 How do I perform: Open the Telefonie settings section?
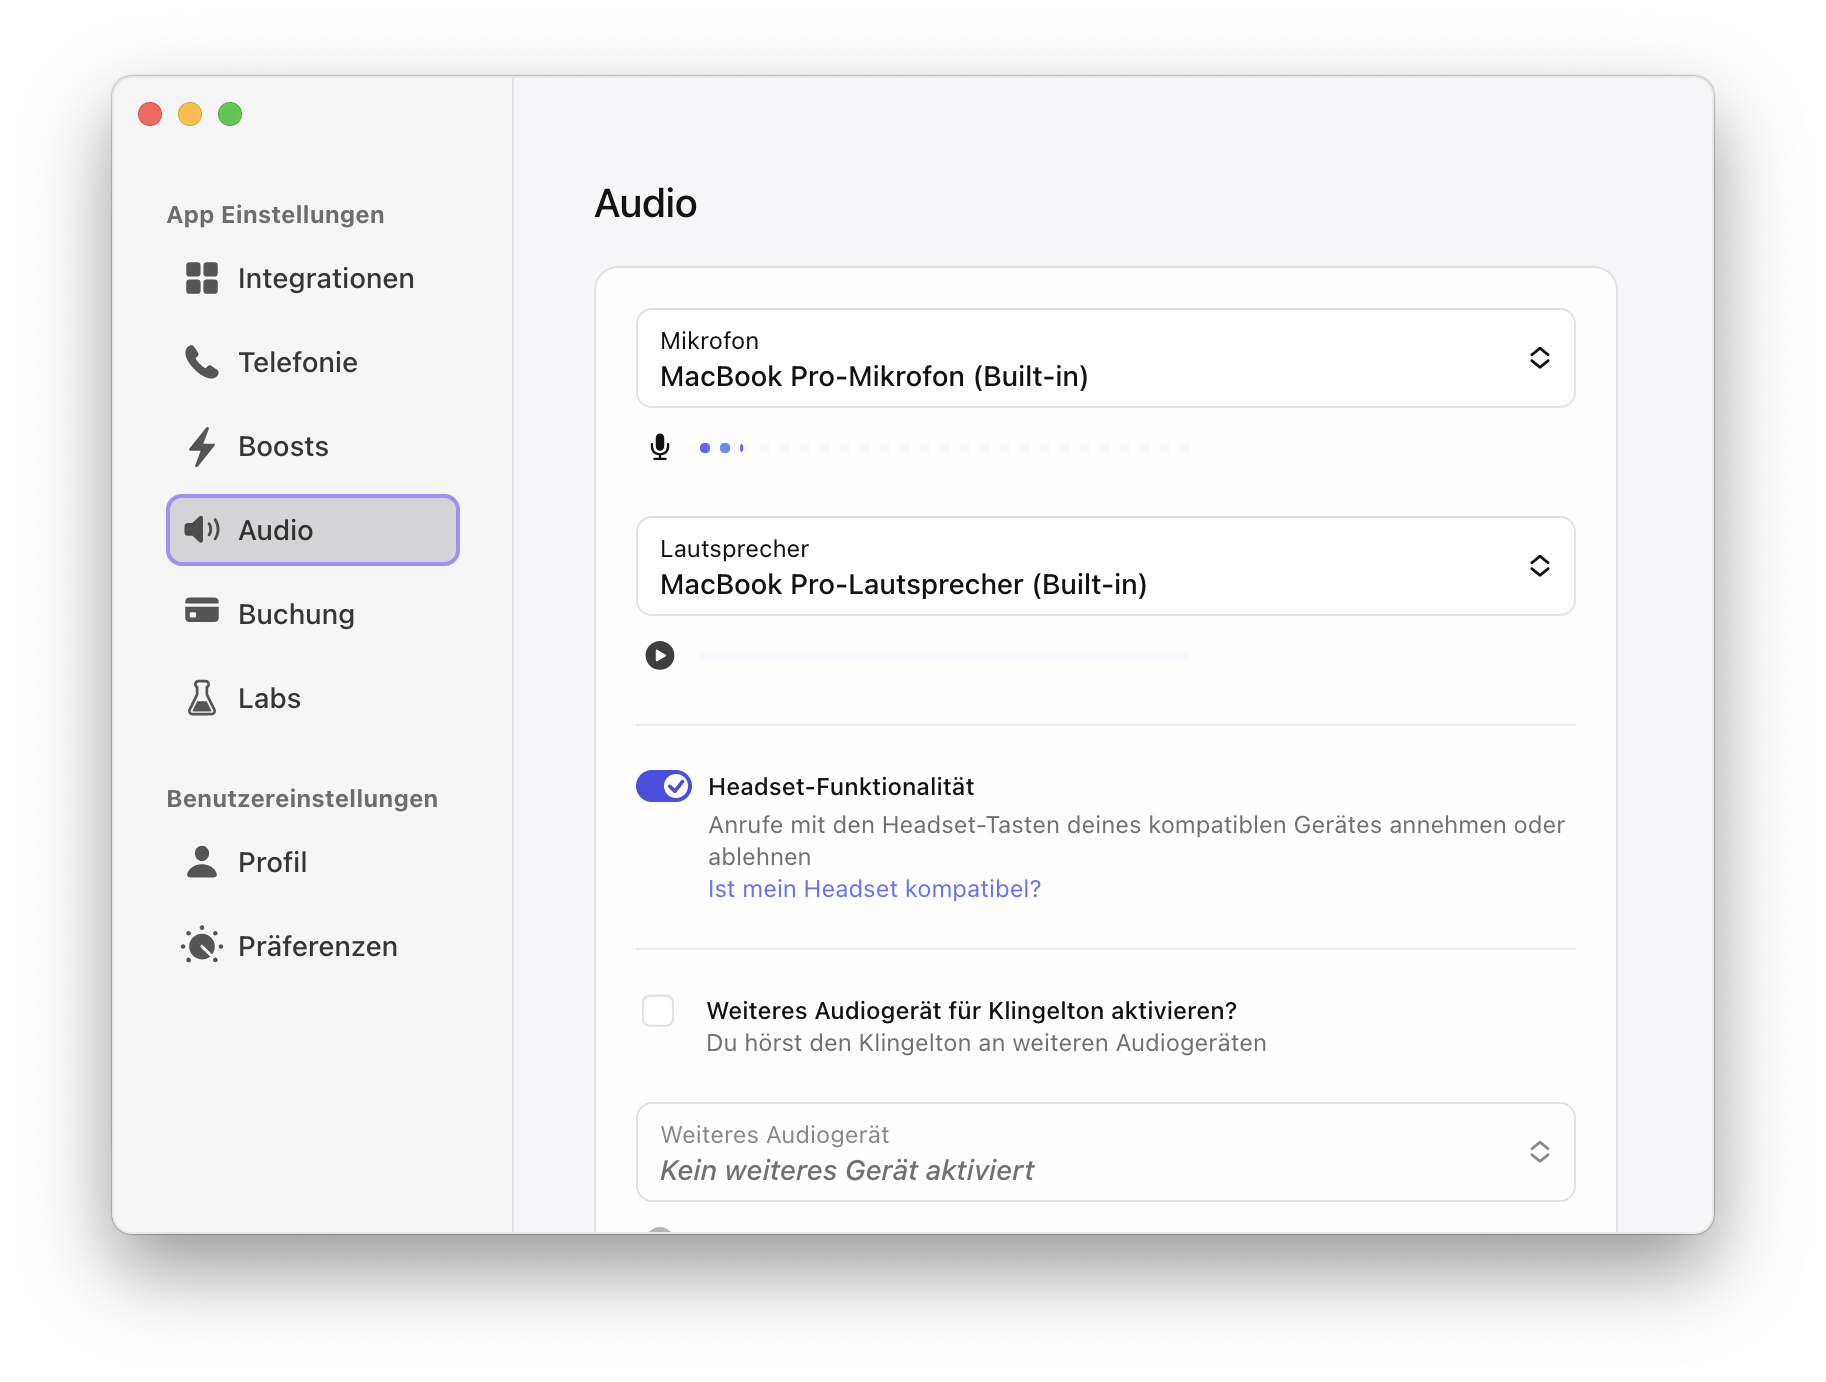tap(313, 362)
